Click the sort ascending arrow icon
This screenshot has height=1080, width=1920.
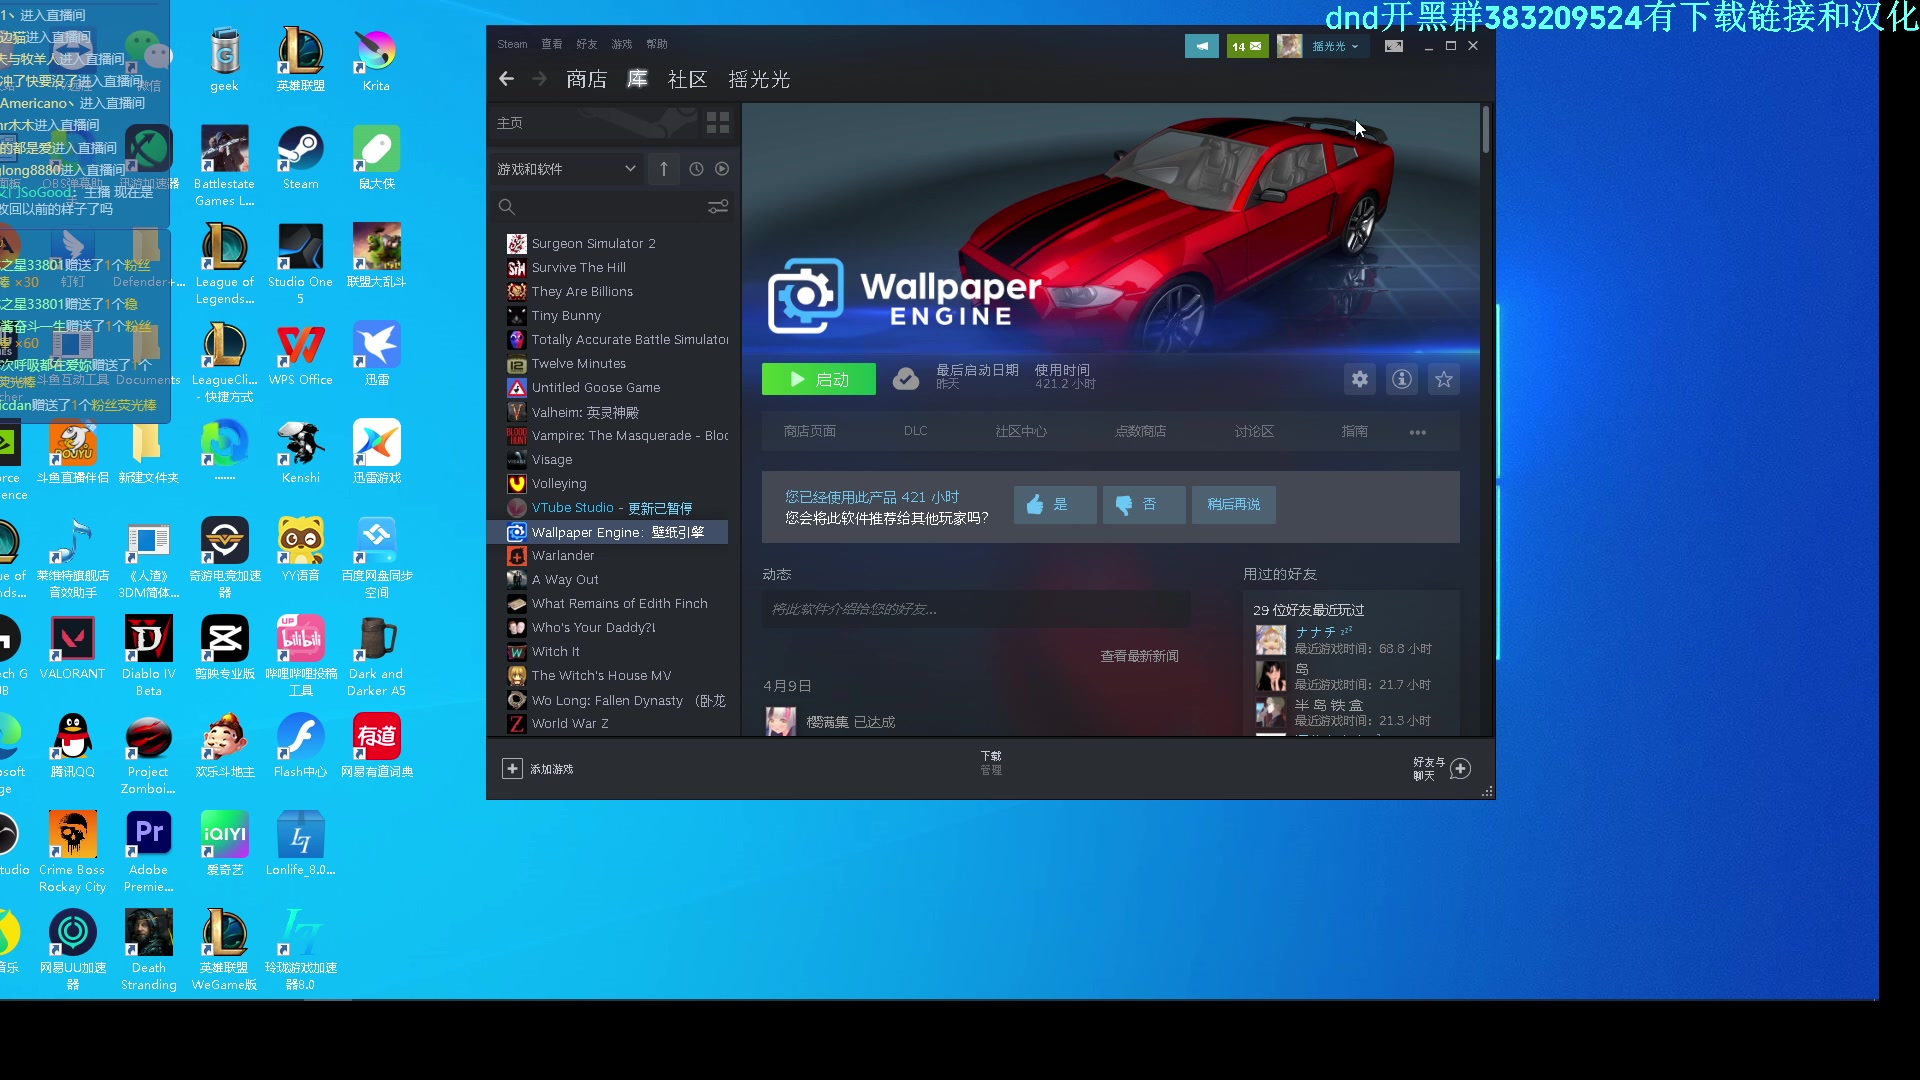(x=664, y=169)
